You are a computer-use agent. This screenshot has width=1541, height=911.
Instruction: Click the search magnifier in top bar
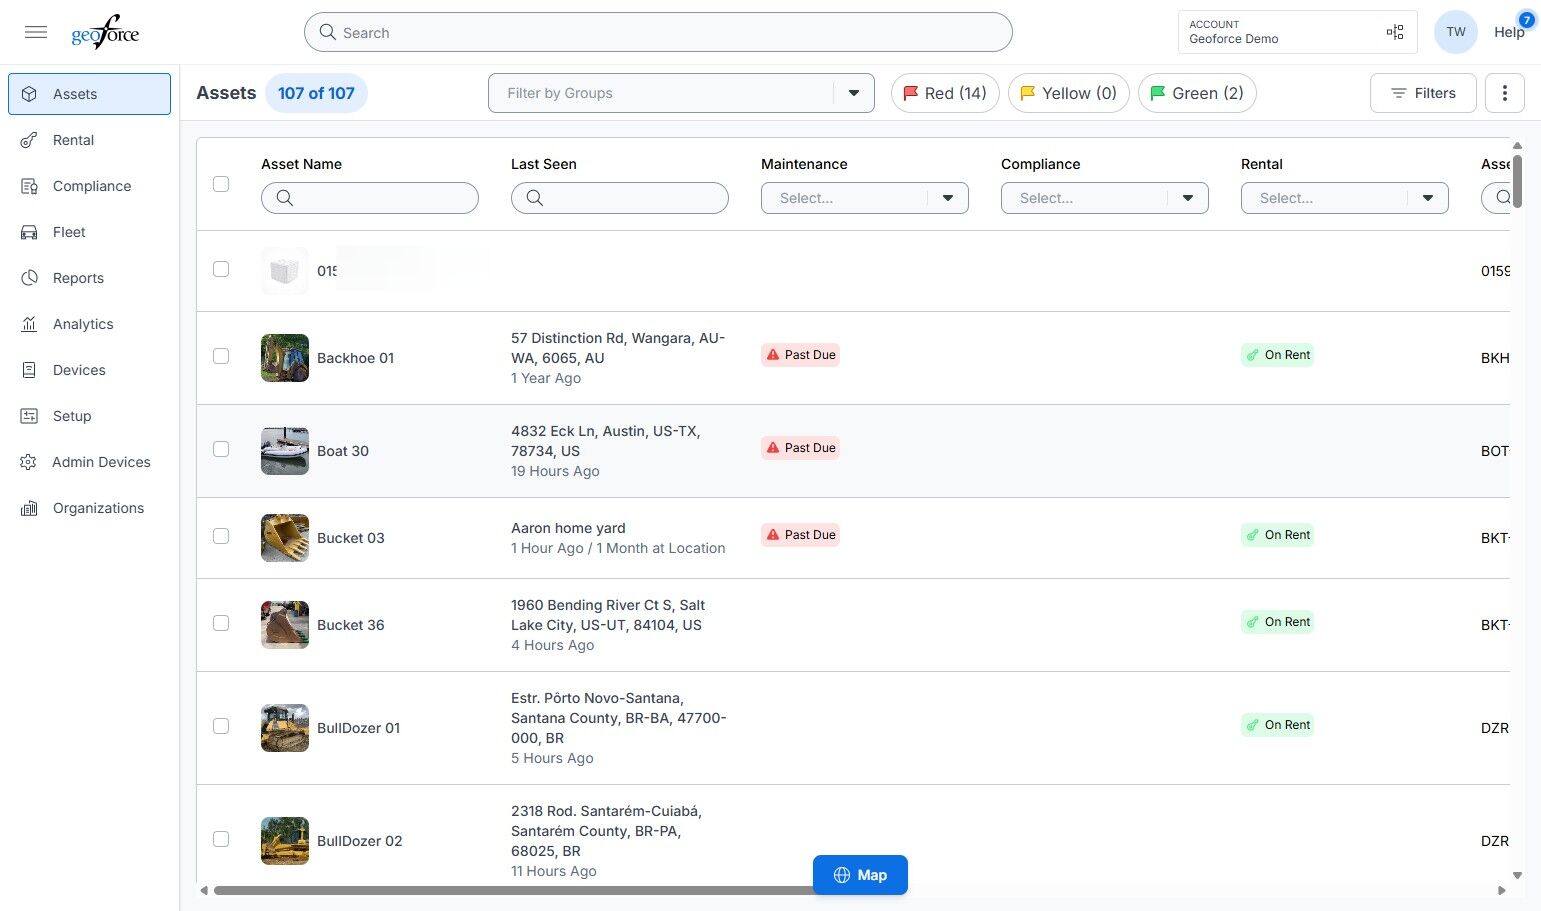coord(327,32)
